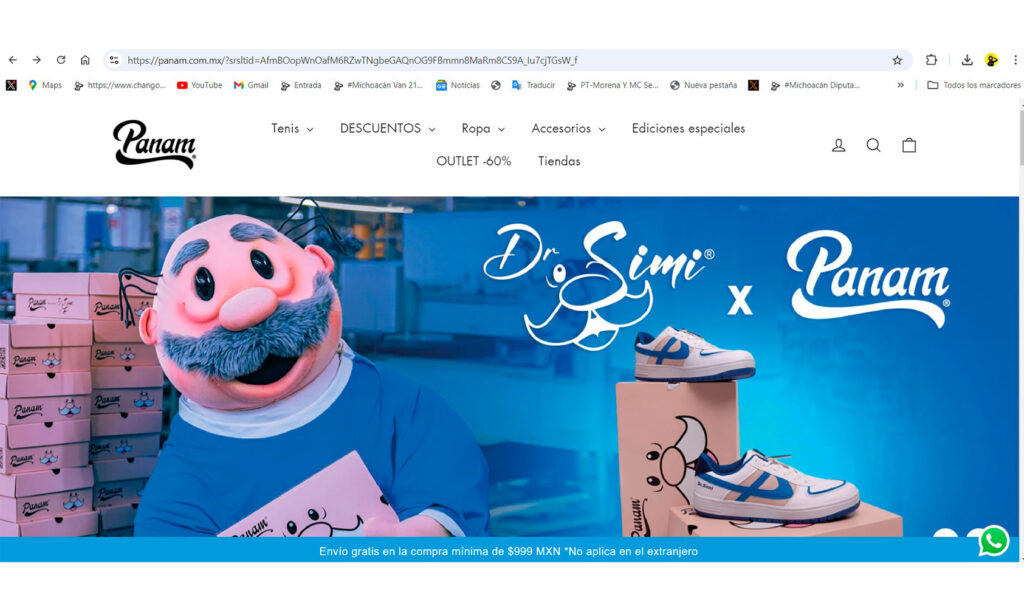Show more hidden bookmarks chevron
The height and width of the screenshot is (612, 1024).
pos(901,85)
